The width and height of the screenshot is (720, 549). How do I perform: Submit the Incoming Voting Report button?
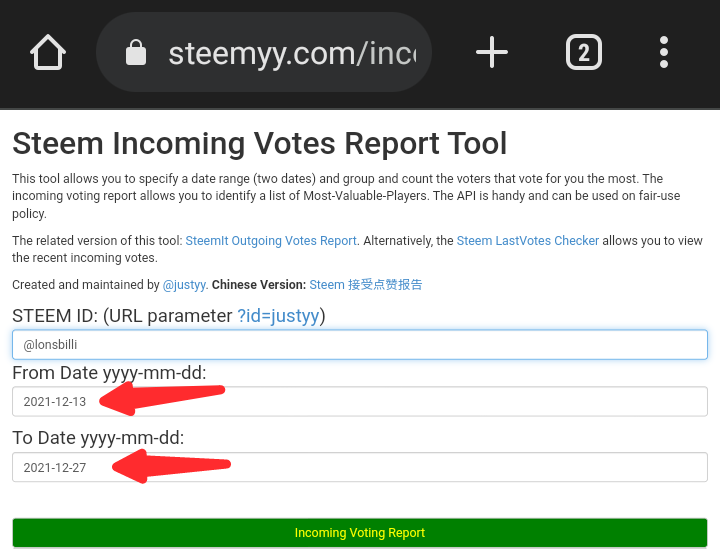360,532
